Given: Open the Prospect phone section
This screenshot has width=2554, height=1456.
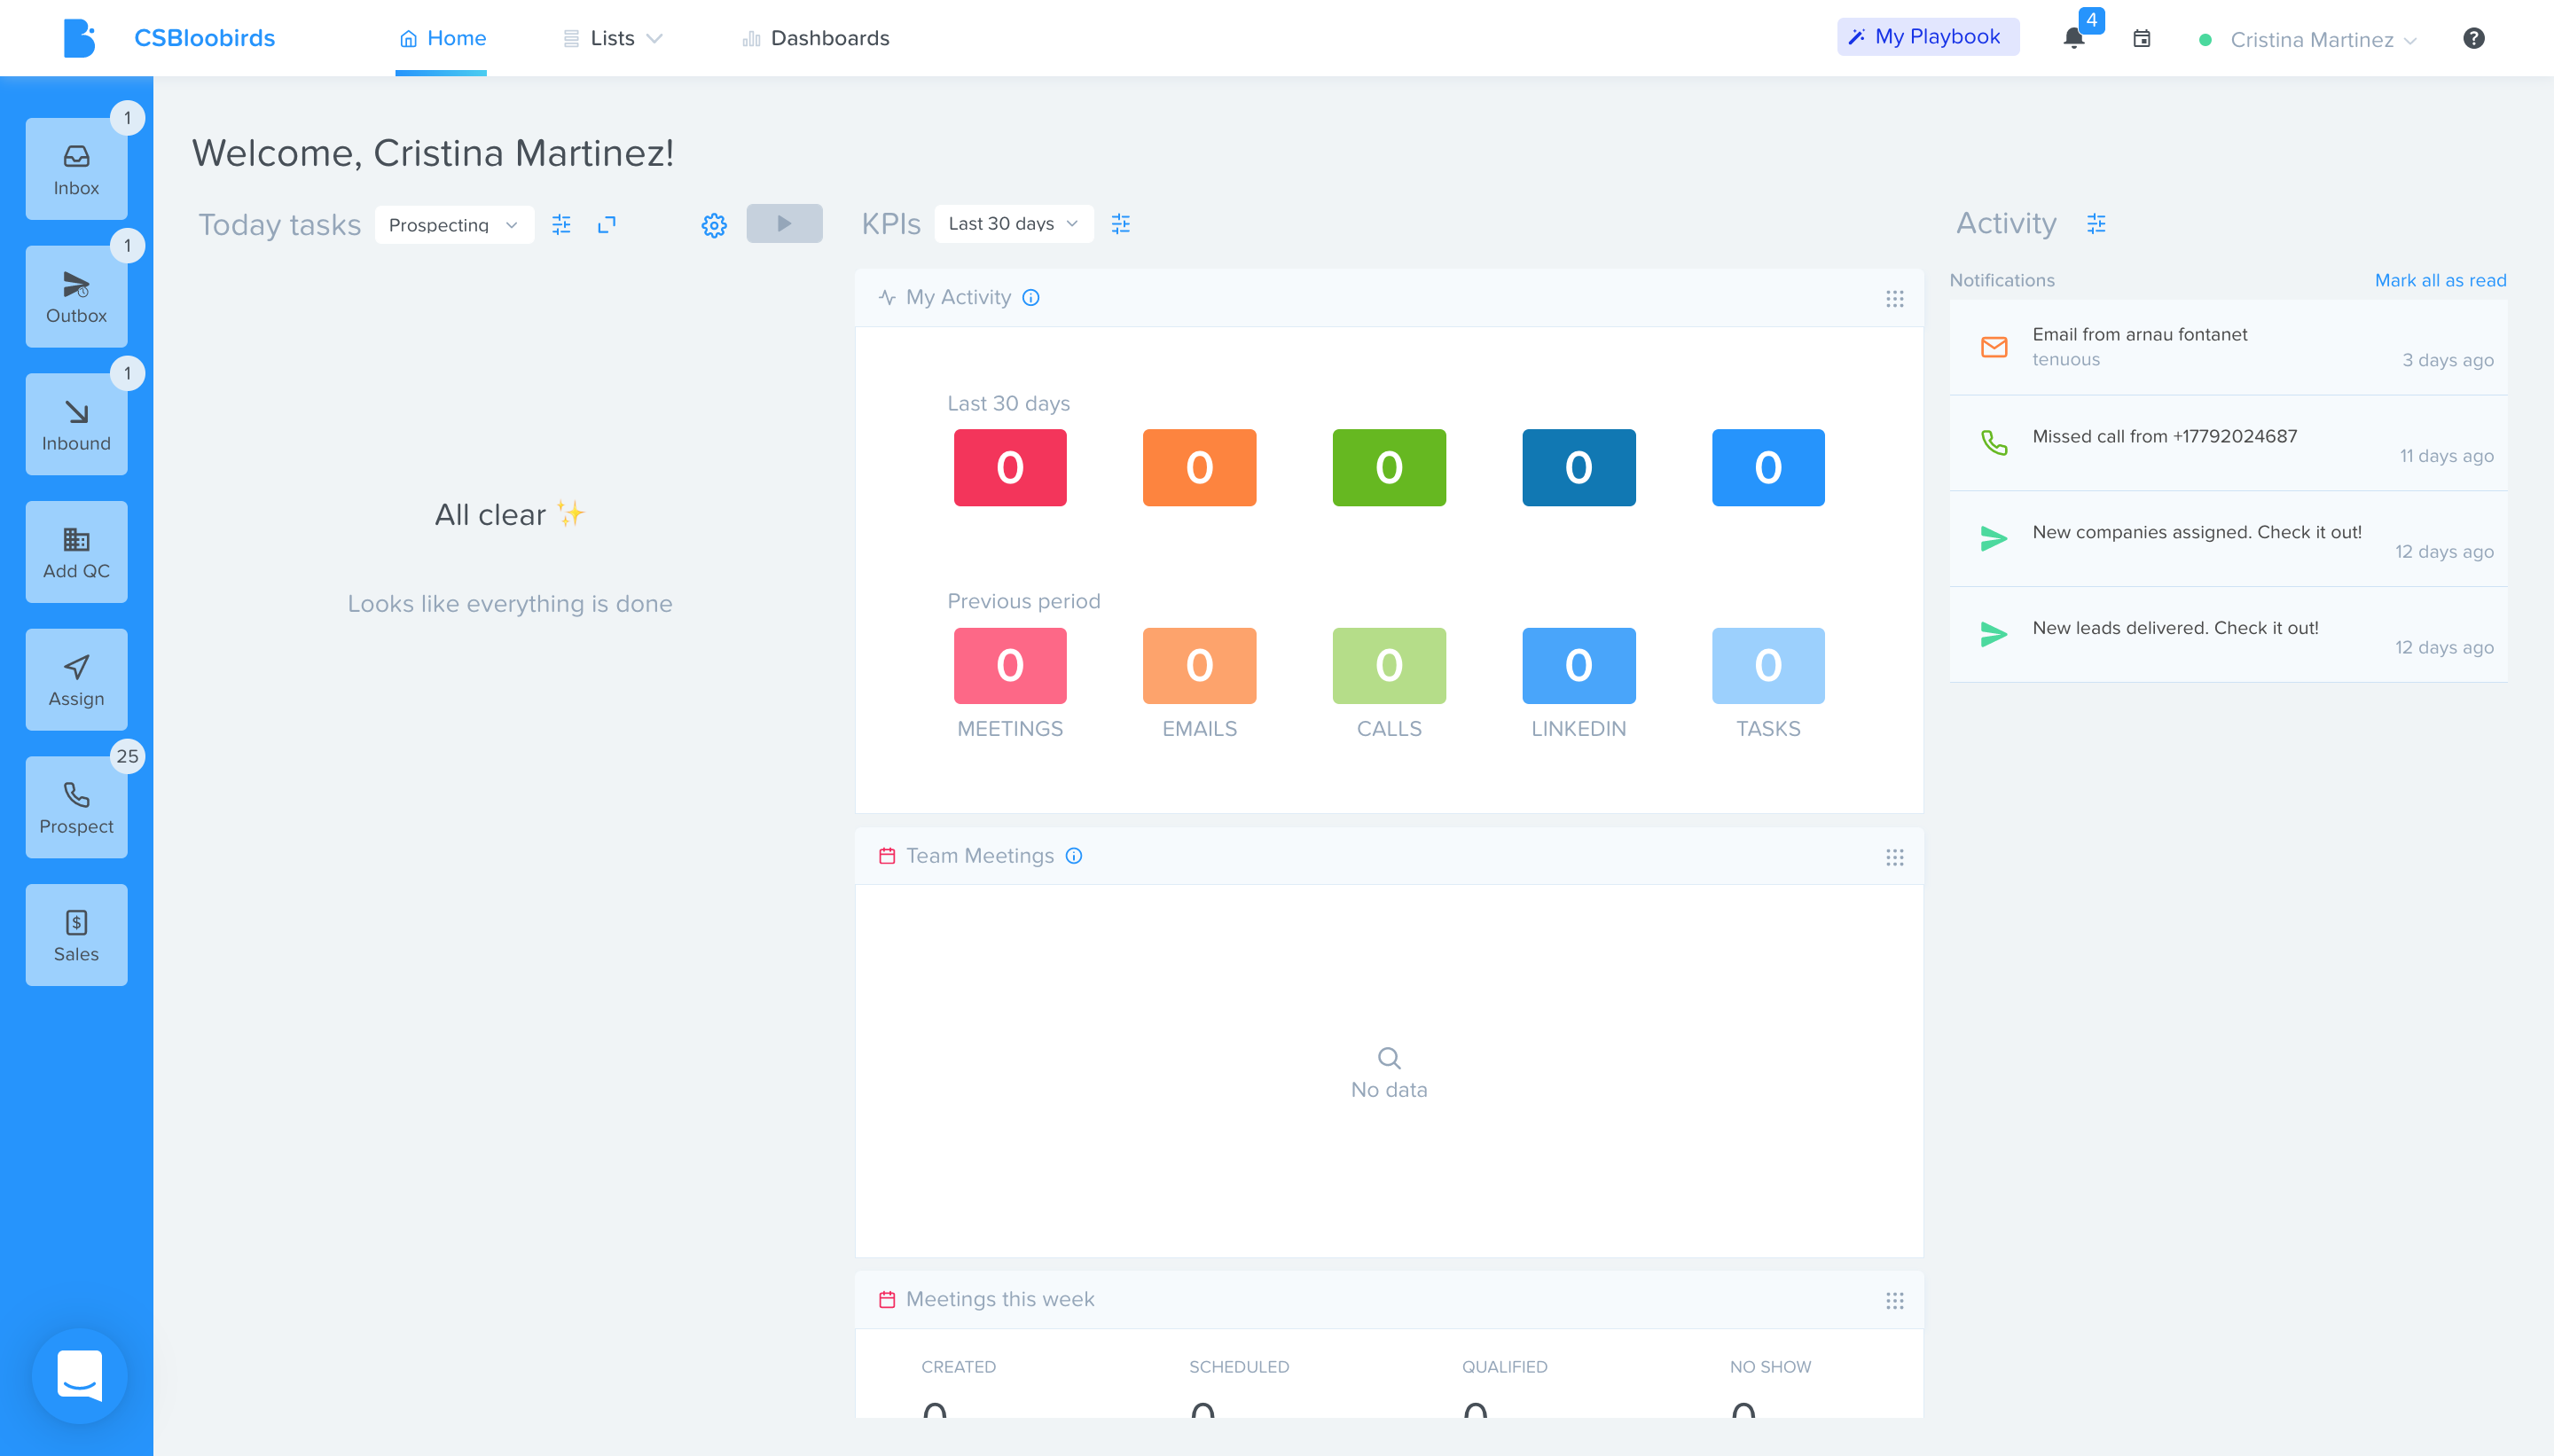Looking at the screenshot, I should tap(76, 807).
